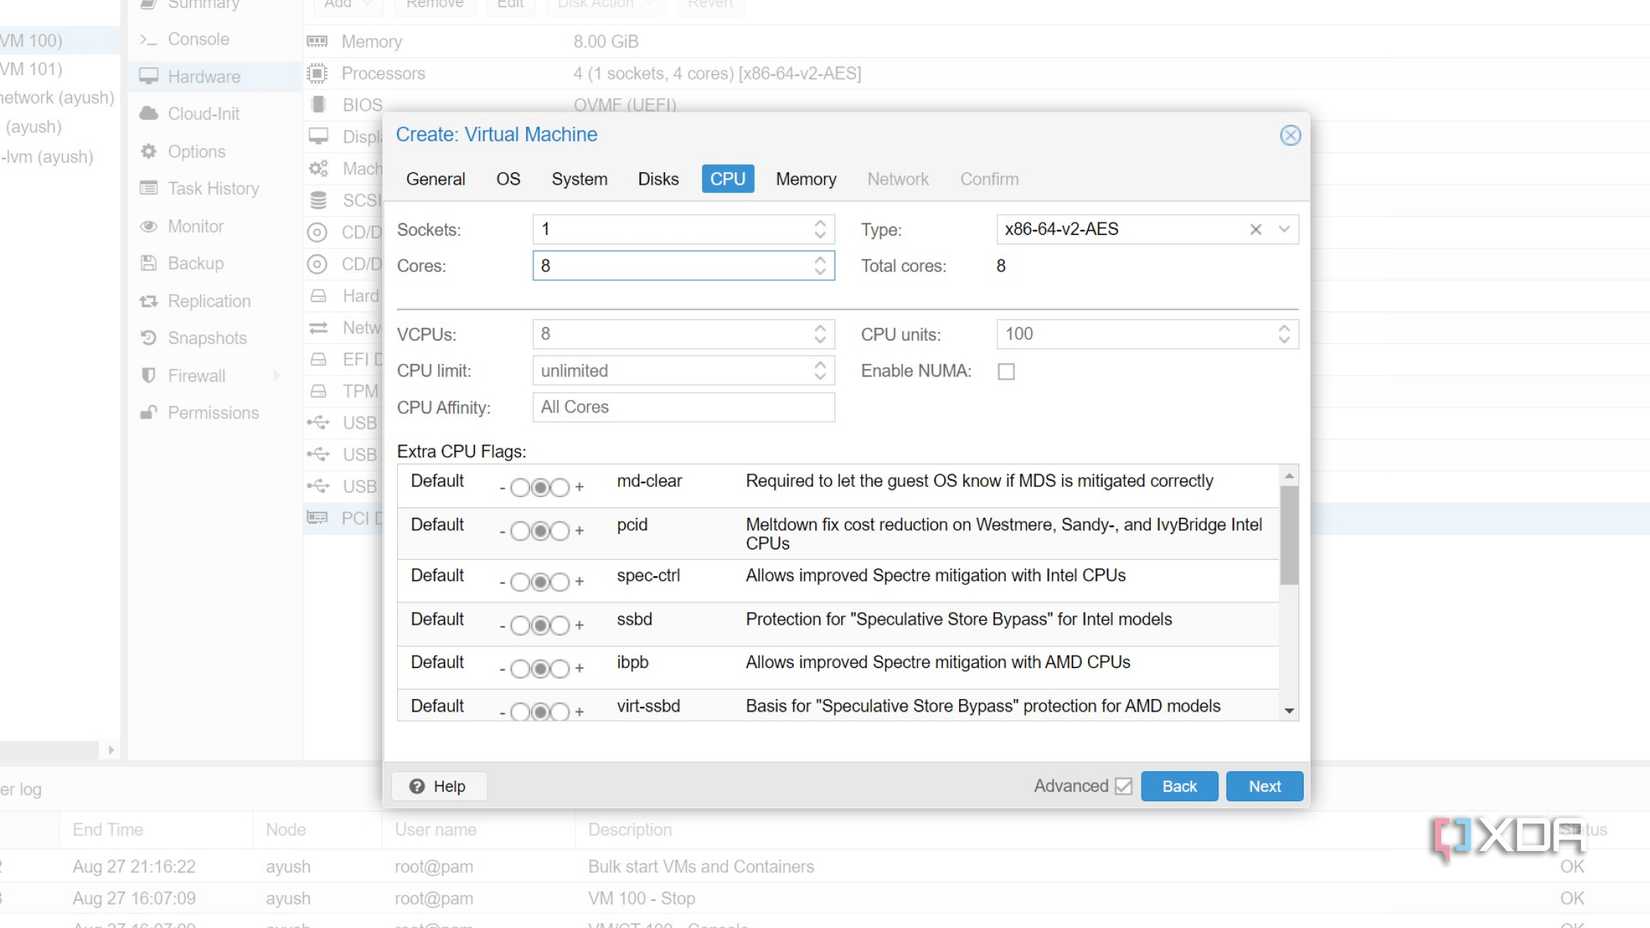Toggle the Enable NUMA checkbox

point(1006,371)
